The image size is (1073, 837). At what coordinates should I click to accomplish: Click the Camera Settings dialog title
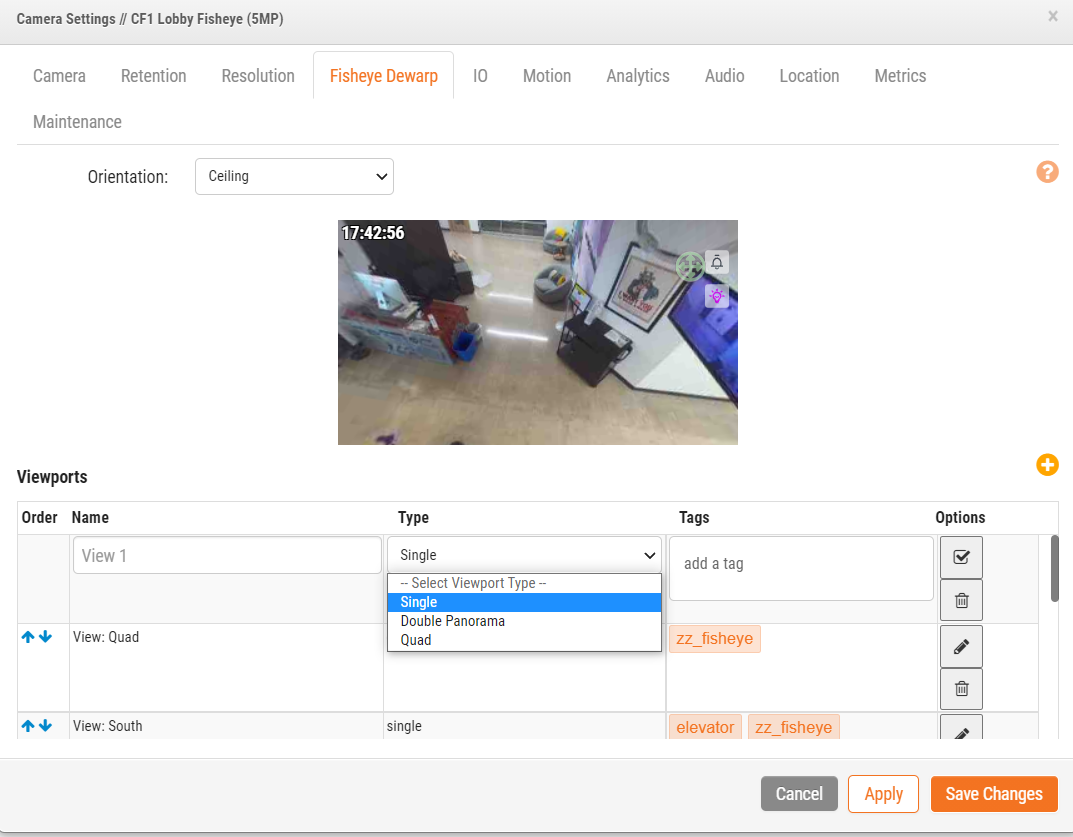click(x=150, y=19)
